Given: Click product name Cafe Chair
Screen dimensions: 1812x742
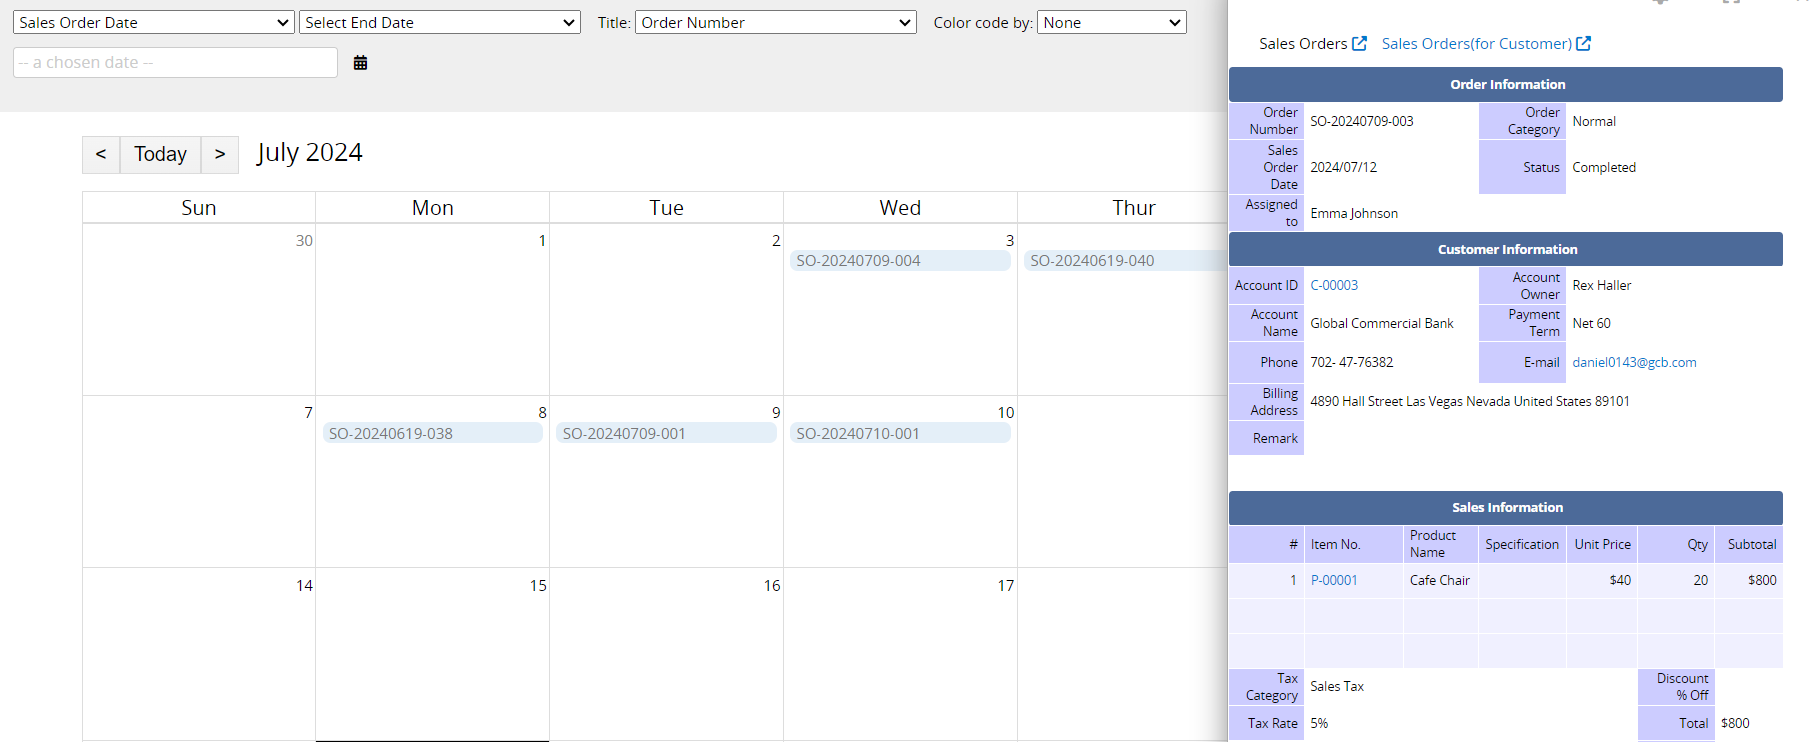Looking at the screenshot, I should tap(1440, 580).
